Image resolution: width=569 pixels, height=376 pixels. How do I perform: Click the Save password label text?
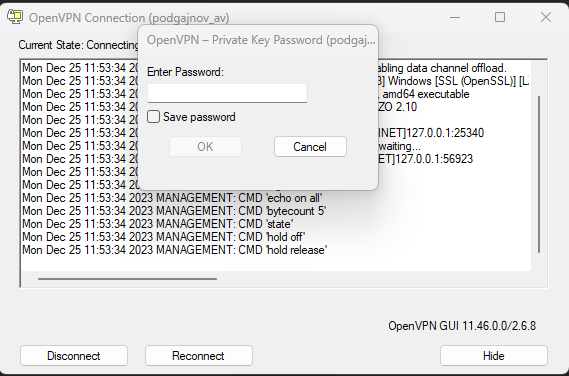(199, 117)
